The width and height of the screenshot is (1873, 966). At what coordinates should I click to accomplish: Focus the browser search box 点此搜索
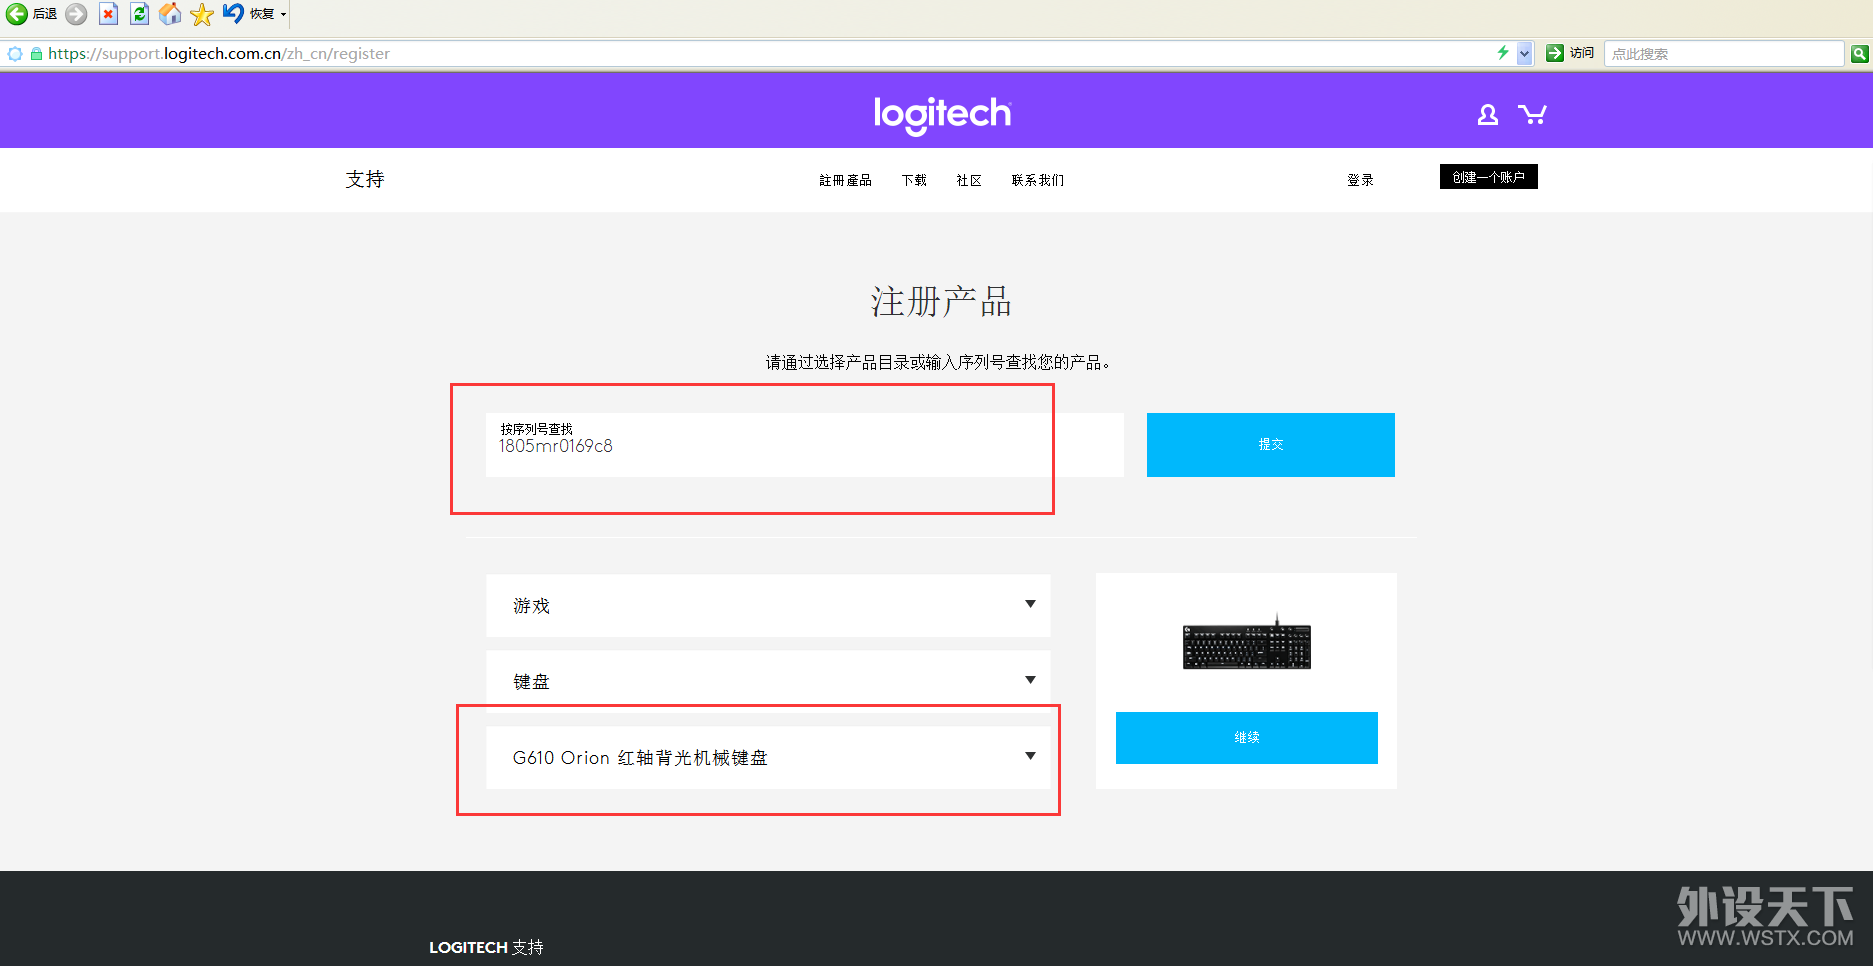click(x=1724, y=54)
